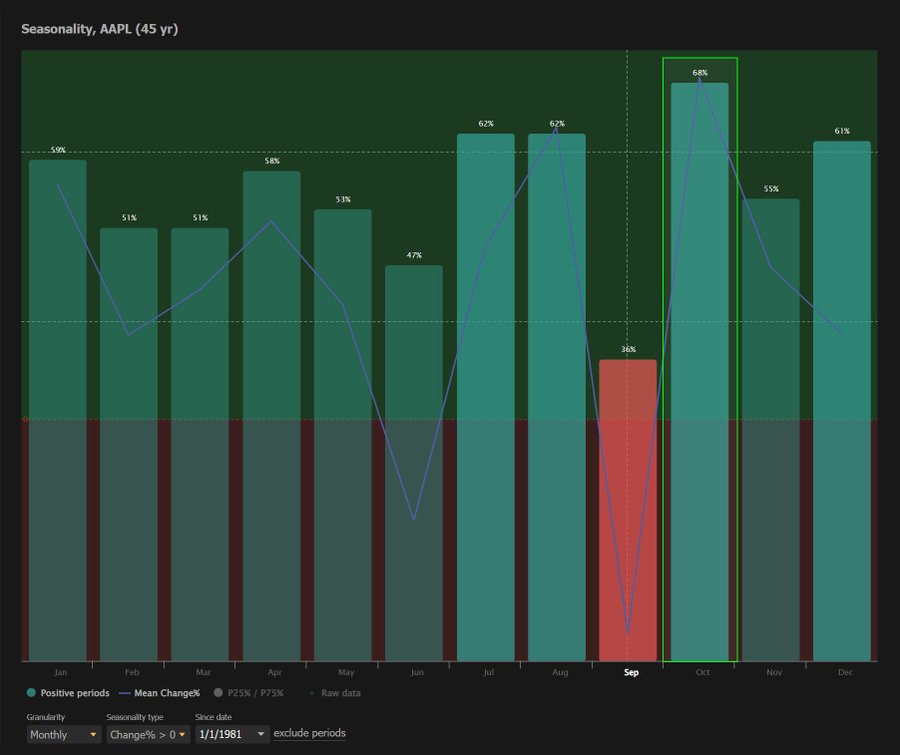Click the red September bar showing 36%
900x755 pixels.
click(x=630, y=500)
